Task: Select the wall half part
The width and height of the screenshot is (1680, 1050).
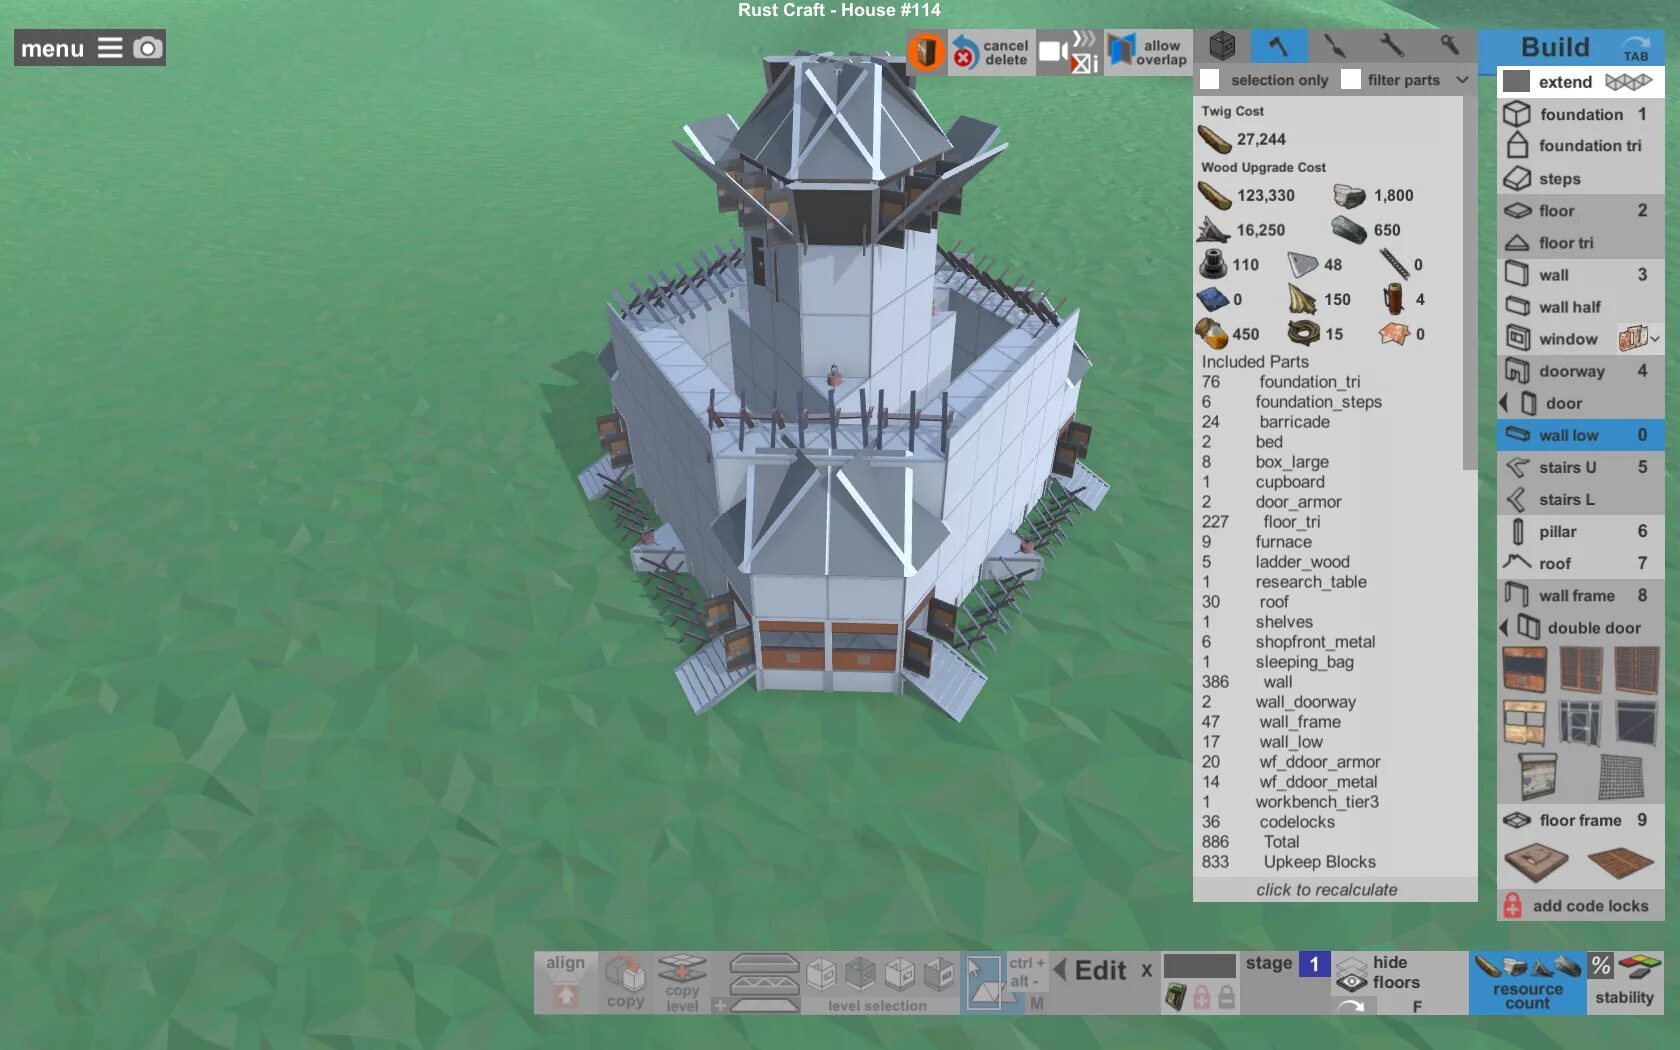Action: pos(1580,307)
